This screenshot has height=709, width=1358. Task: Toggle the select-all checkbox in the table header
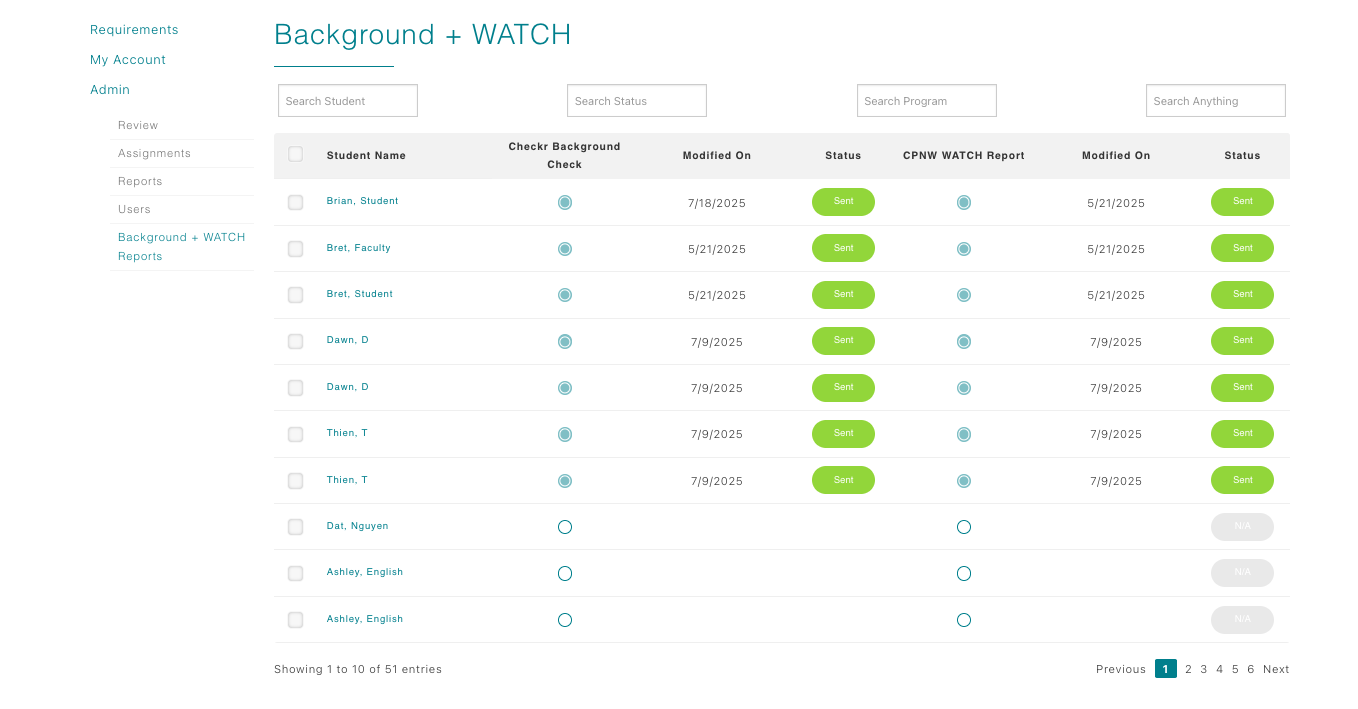point(295,155)
